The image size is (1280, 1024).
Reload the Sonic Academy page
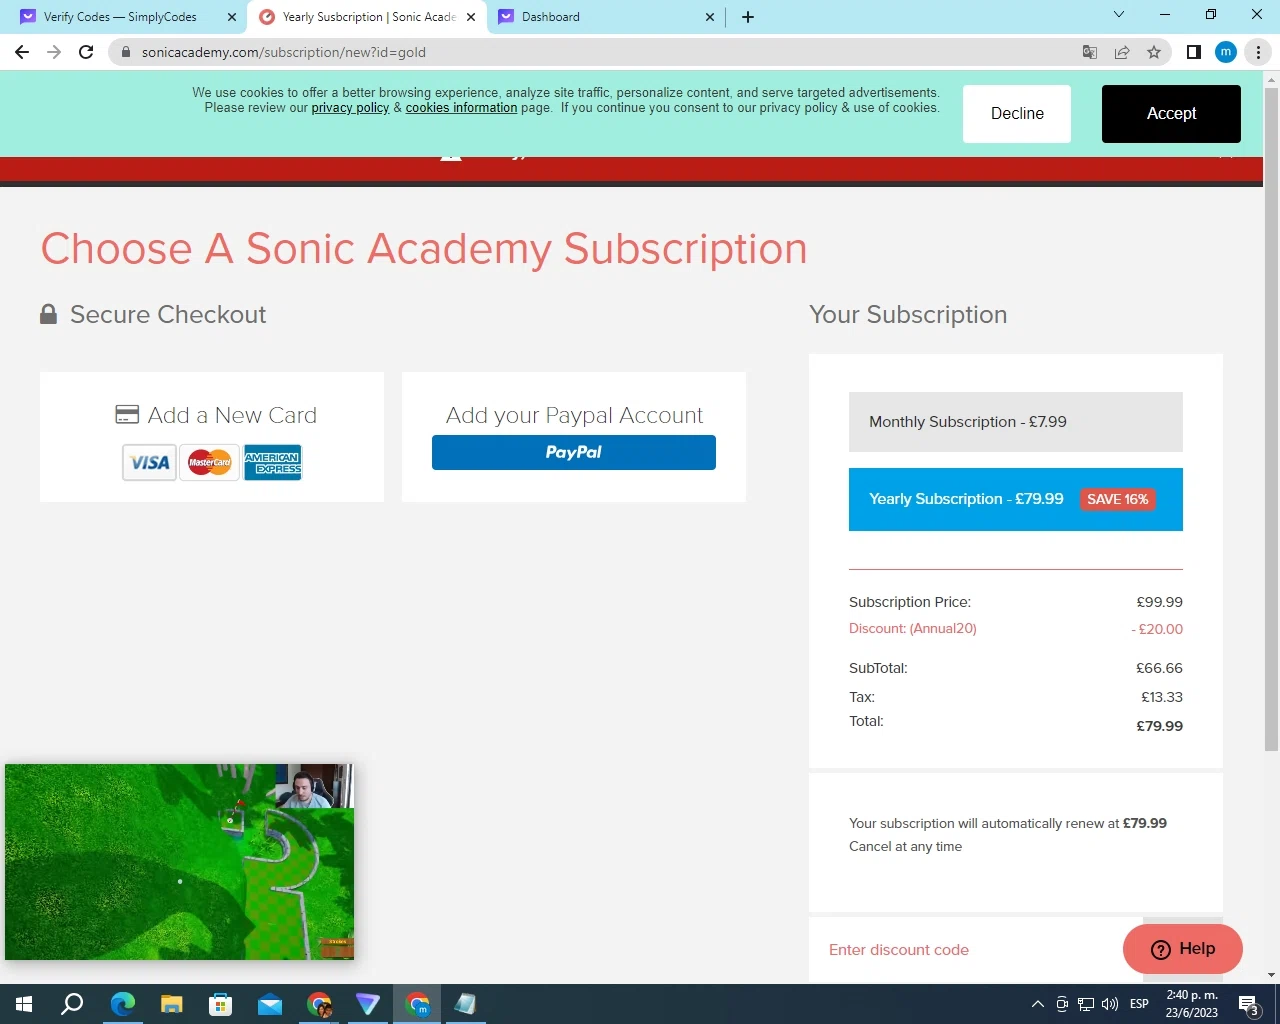86,52
